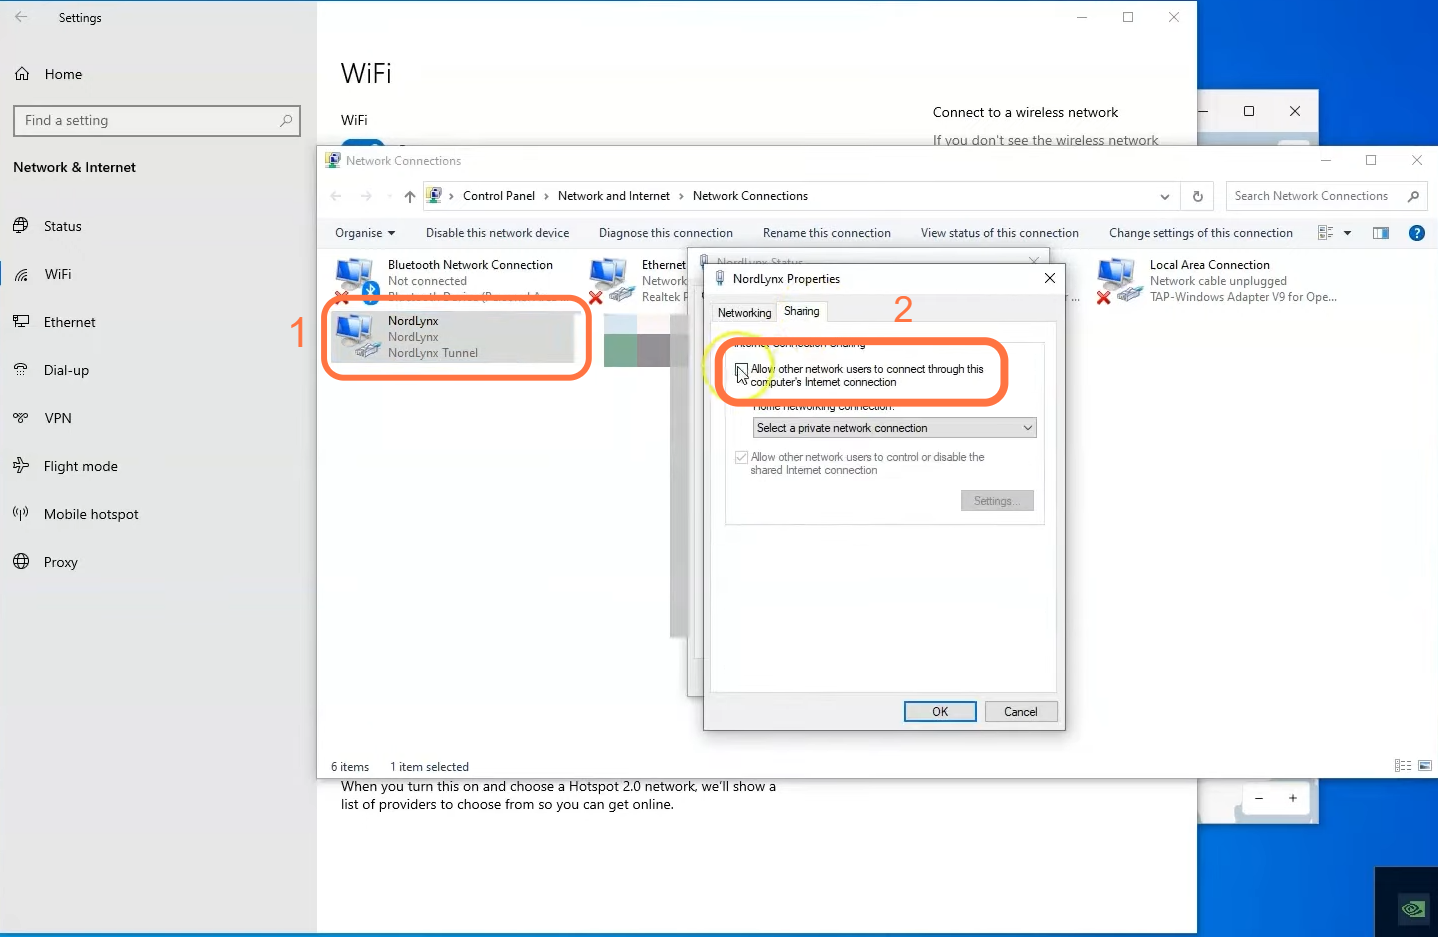Image resolution: width=1438 pixels, height=937 pixels.
Task: Open help in Network Connections toolbar
Action: pos(1416,233)
